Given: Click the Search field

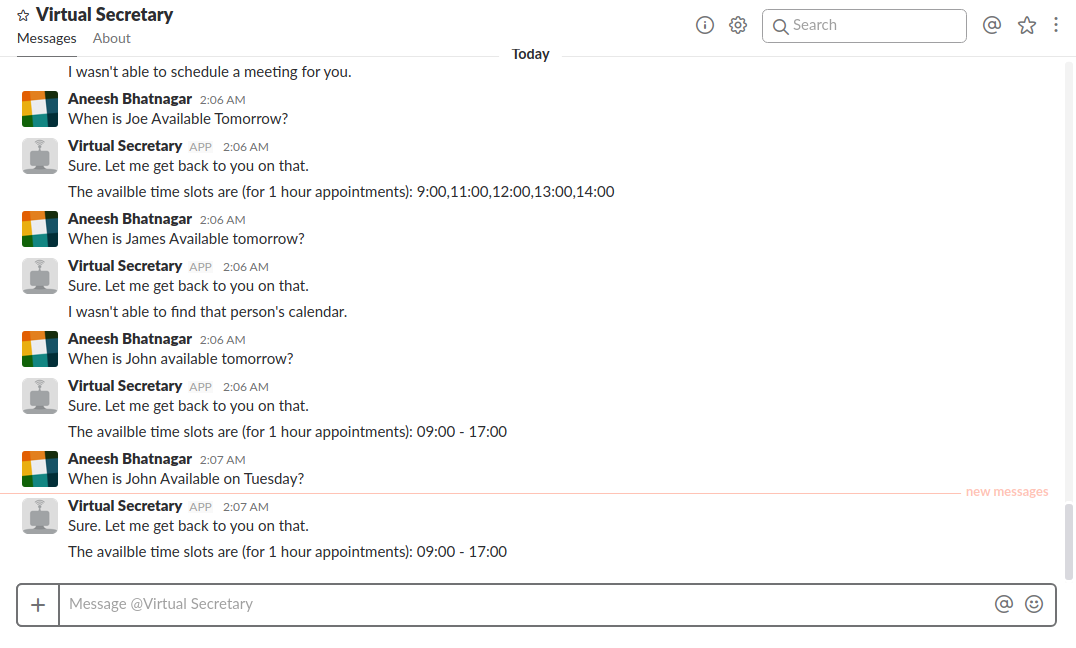Looking at the screenshot, I should 864,26.
